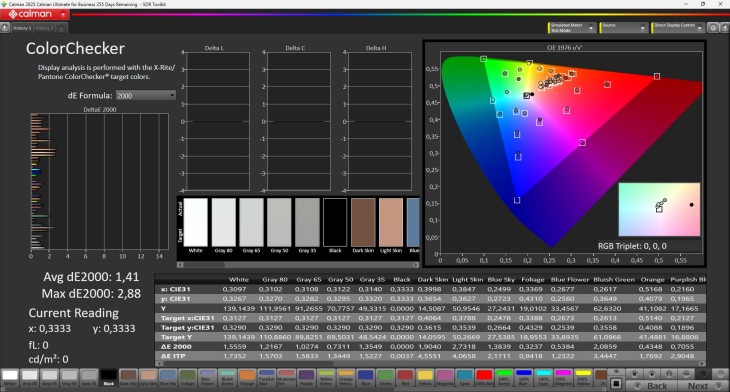
Task: Select the 100% Cyan color button
Action: point(544,378)
